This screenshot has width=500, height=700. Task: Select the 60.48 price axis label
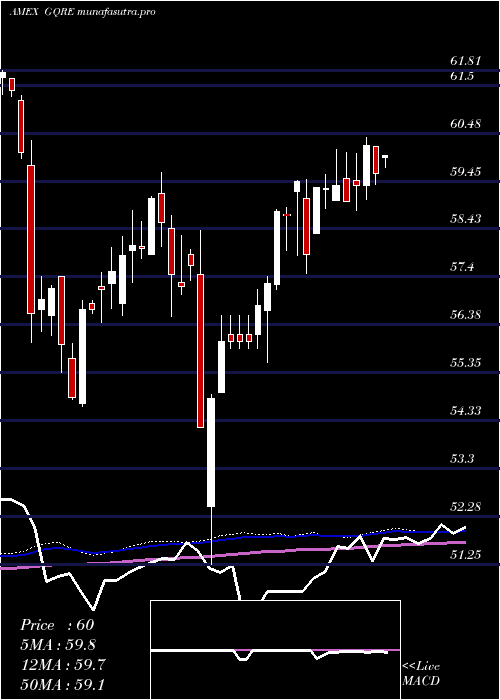pos(466,123)
